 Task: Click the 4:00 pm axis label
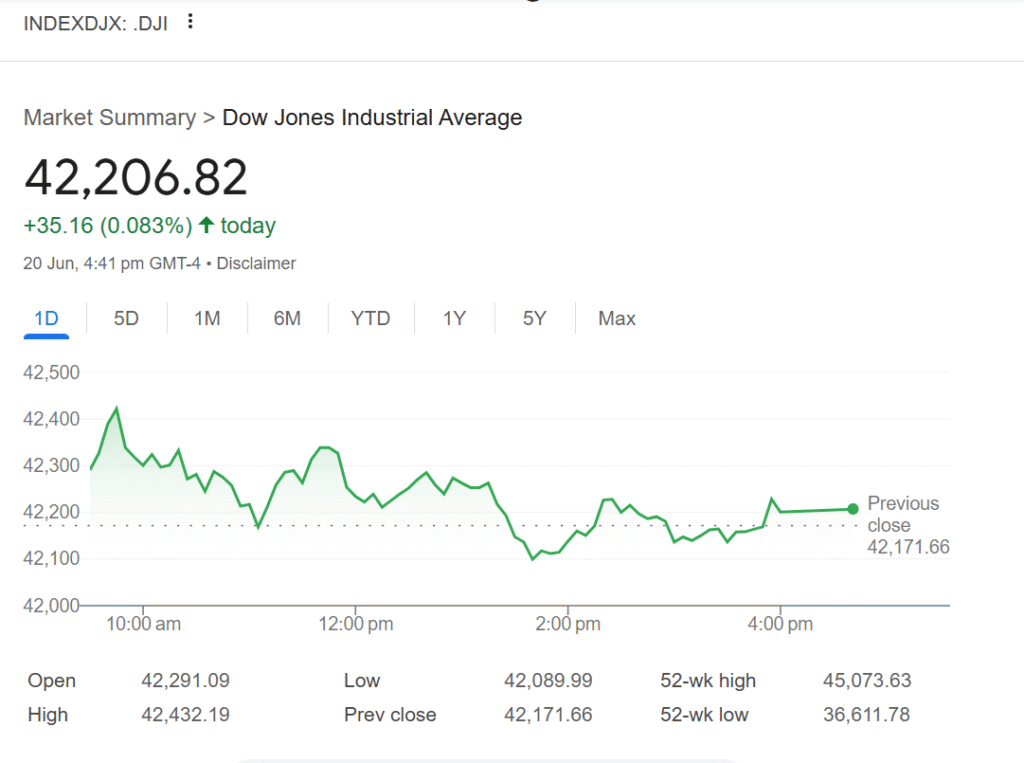click(780, 624)
